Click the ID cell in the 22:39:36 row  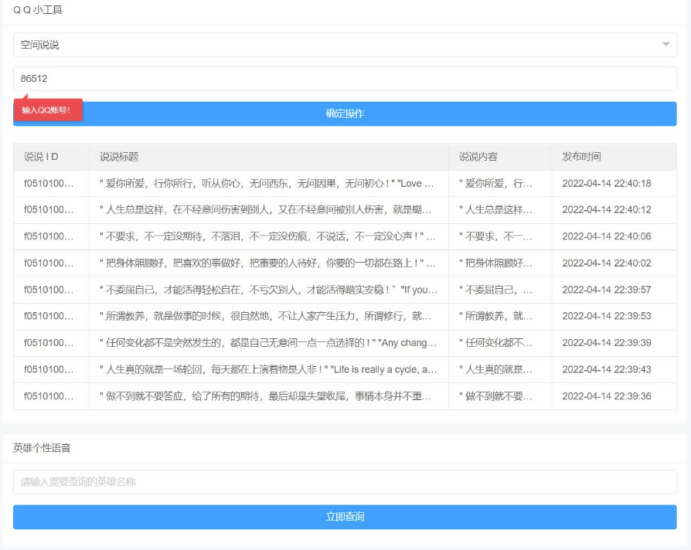point(49,396)
